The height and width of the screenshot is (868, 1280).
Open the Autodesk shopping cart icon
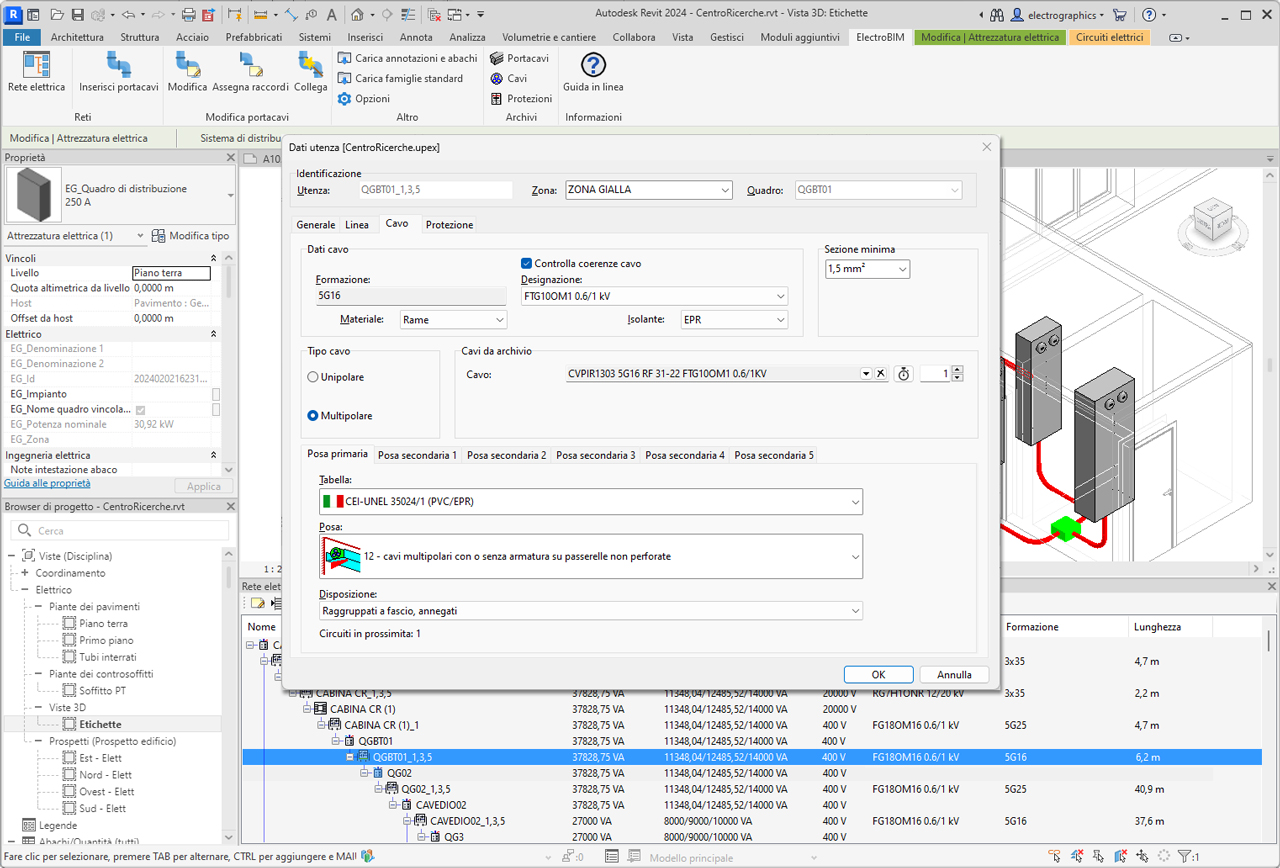click(x=1119, y=15)
